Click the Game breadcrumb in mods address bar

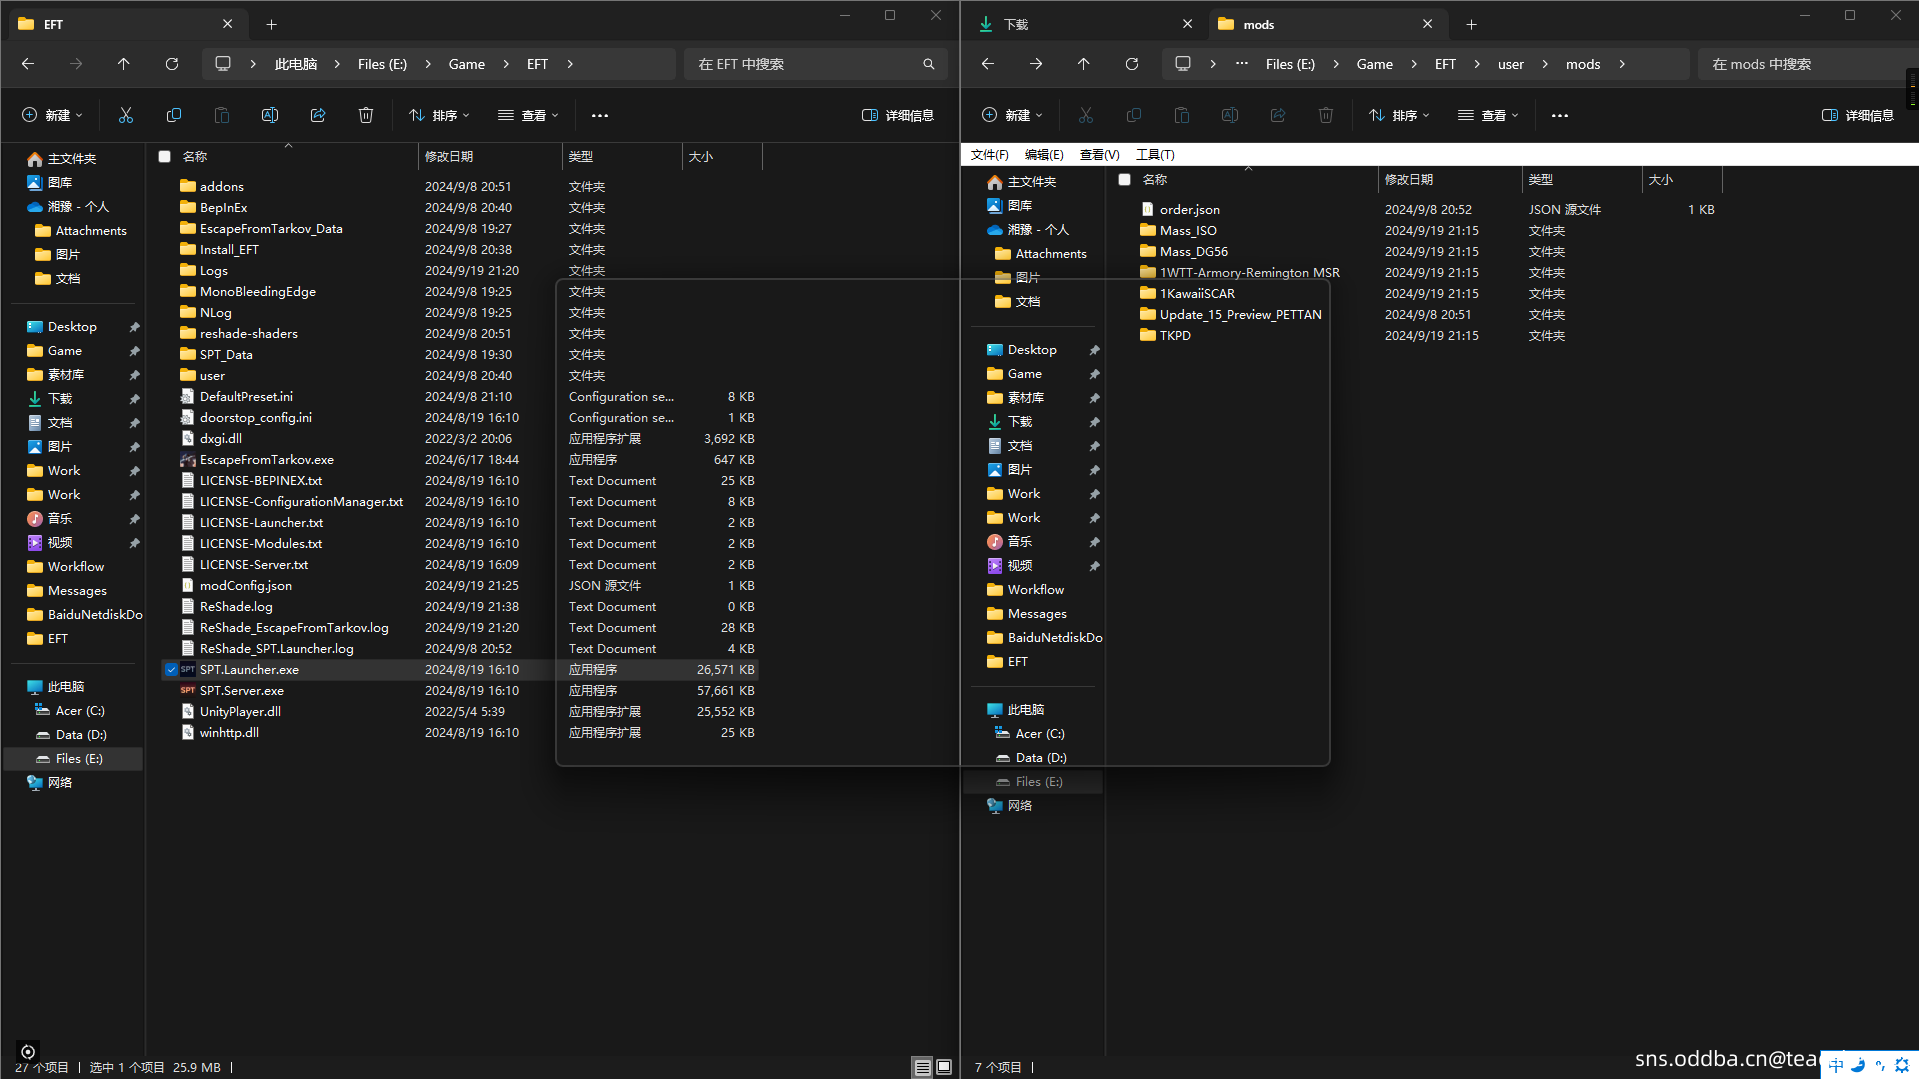(1374, 64)
